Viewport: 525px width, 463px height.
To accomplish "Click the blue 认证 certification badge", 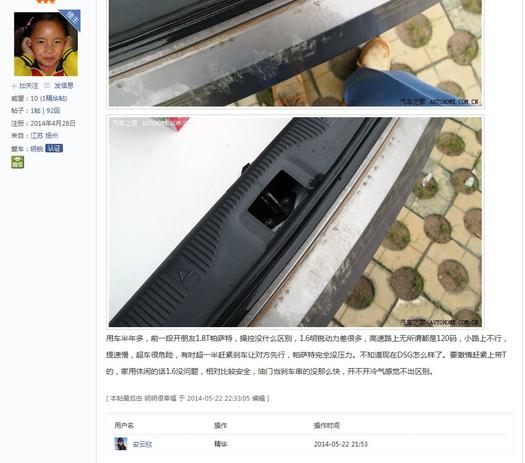I will click(x=54, y=148).
